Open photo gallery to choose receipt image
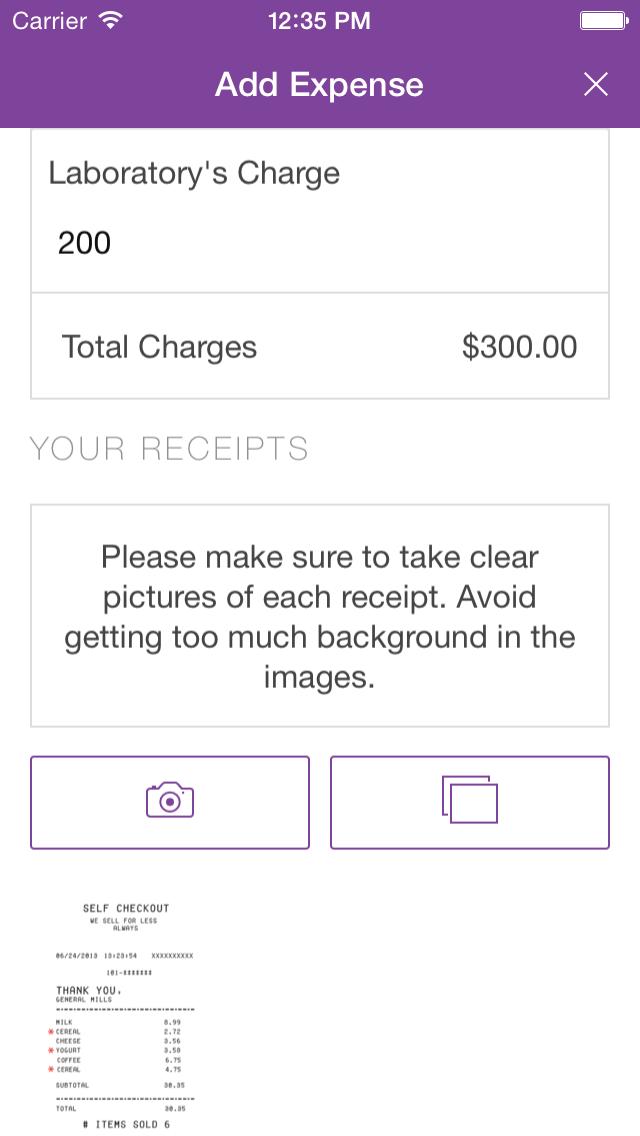The height and width of the screenshot is (1136, 640). coord(470,802)
